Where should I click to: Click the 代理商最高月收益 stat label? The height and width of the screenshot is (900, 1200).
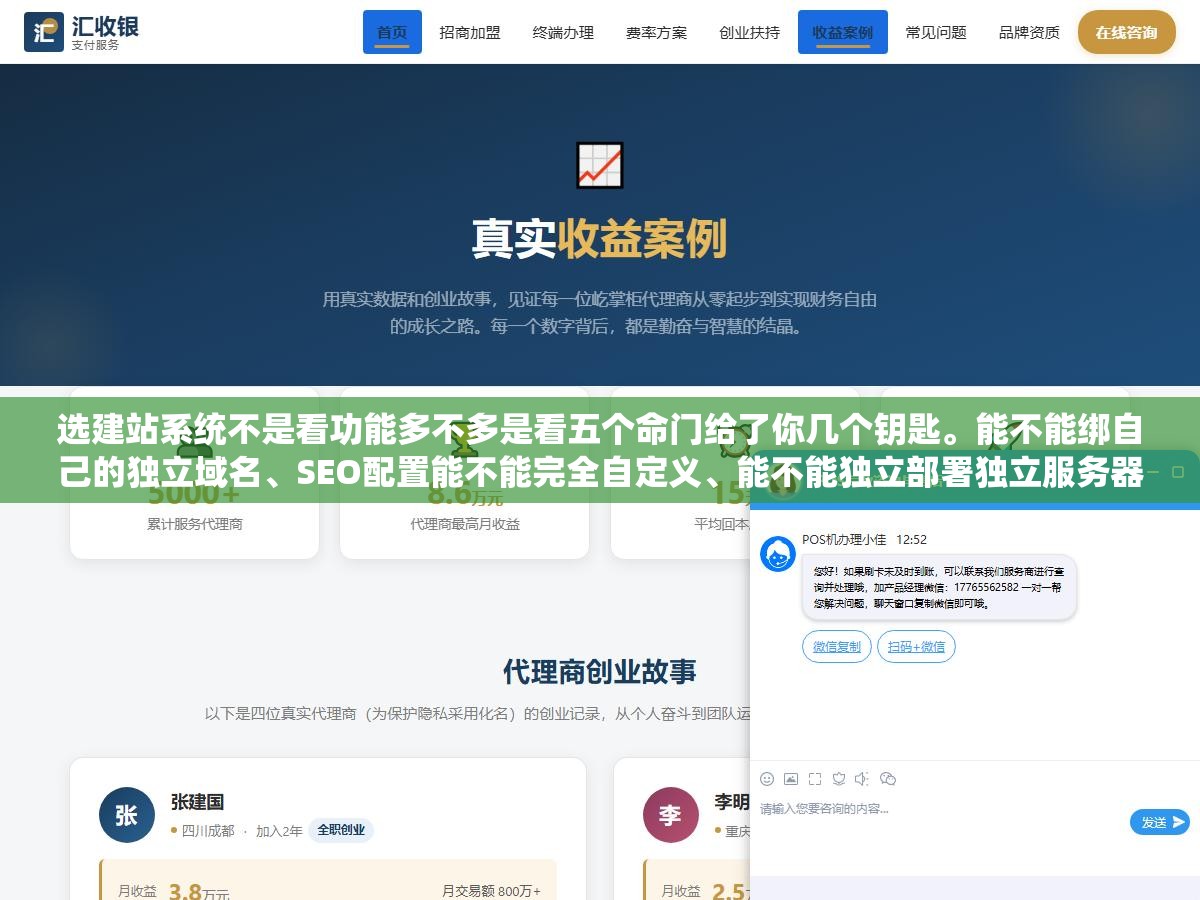click(465, 524)
